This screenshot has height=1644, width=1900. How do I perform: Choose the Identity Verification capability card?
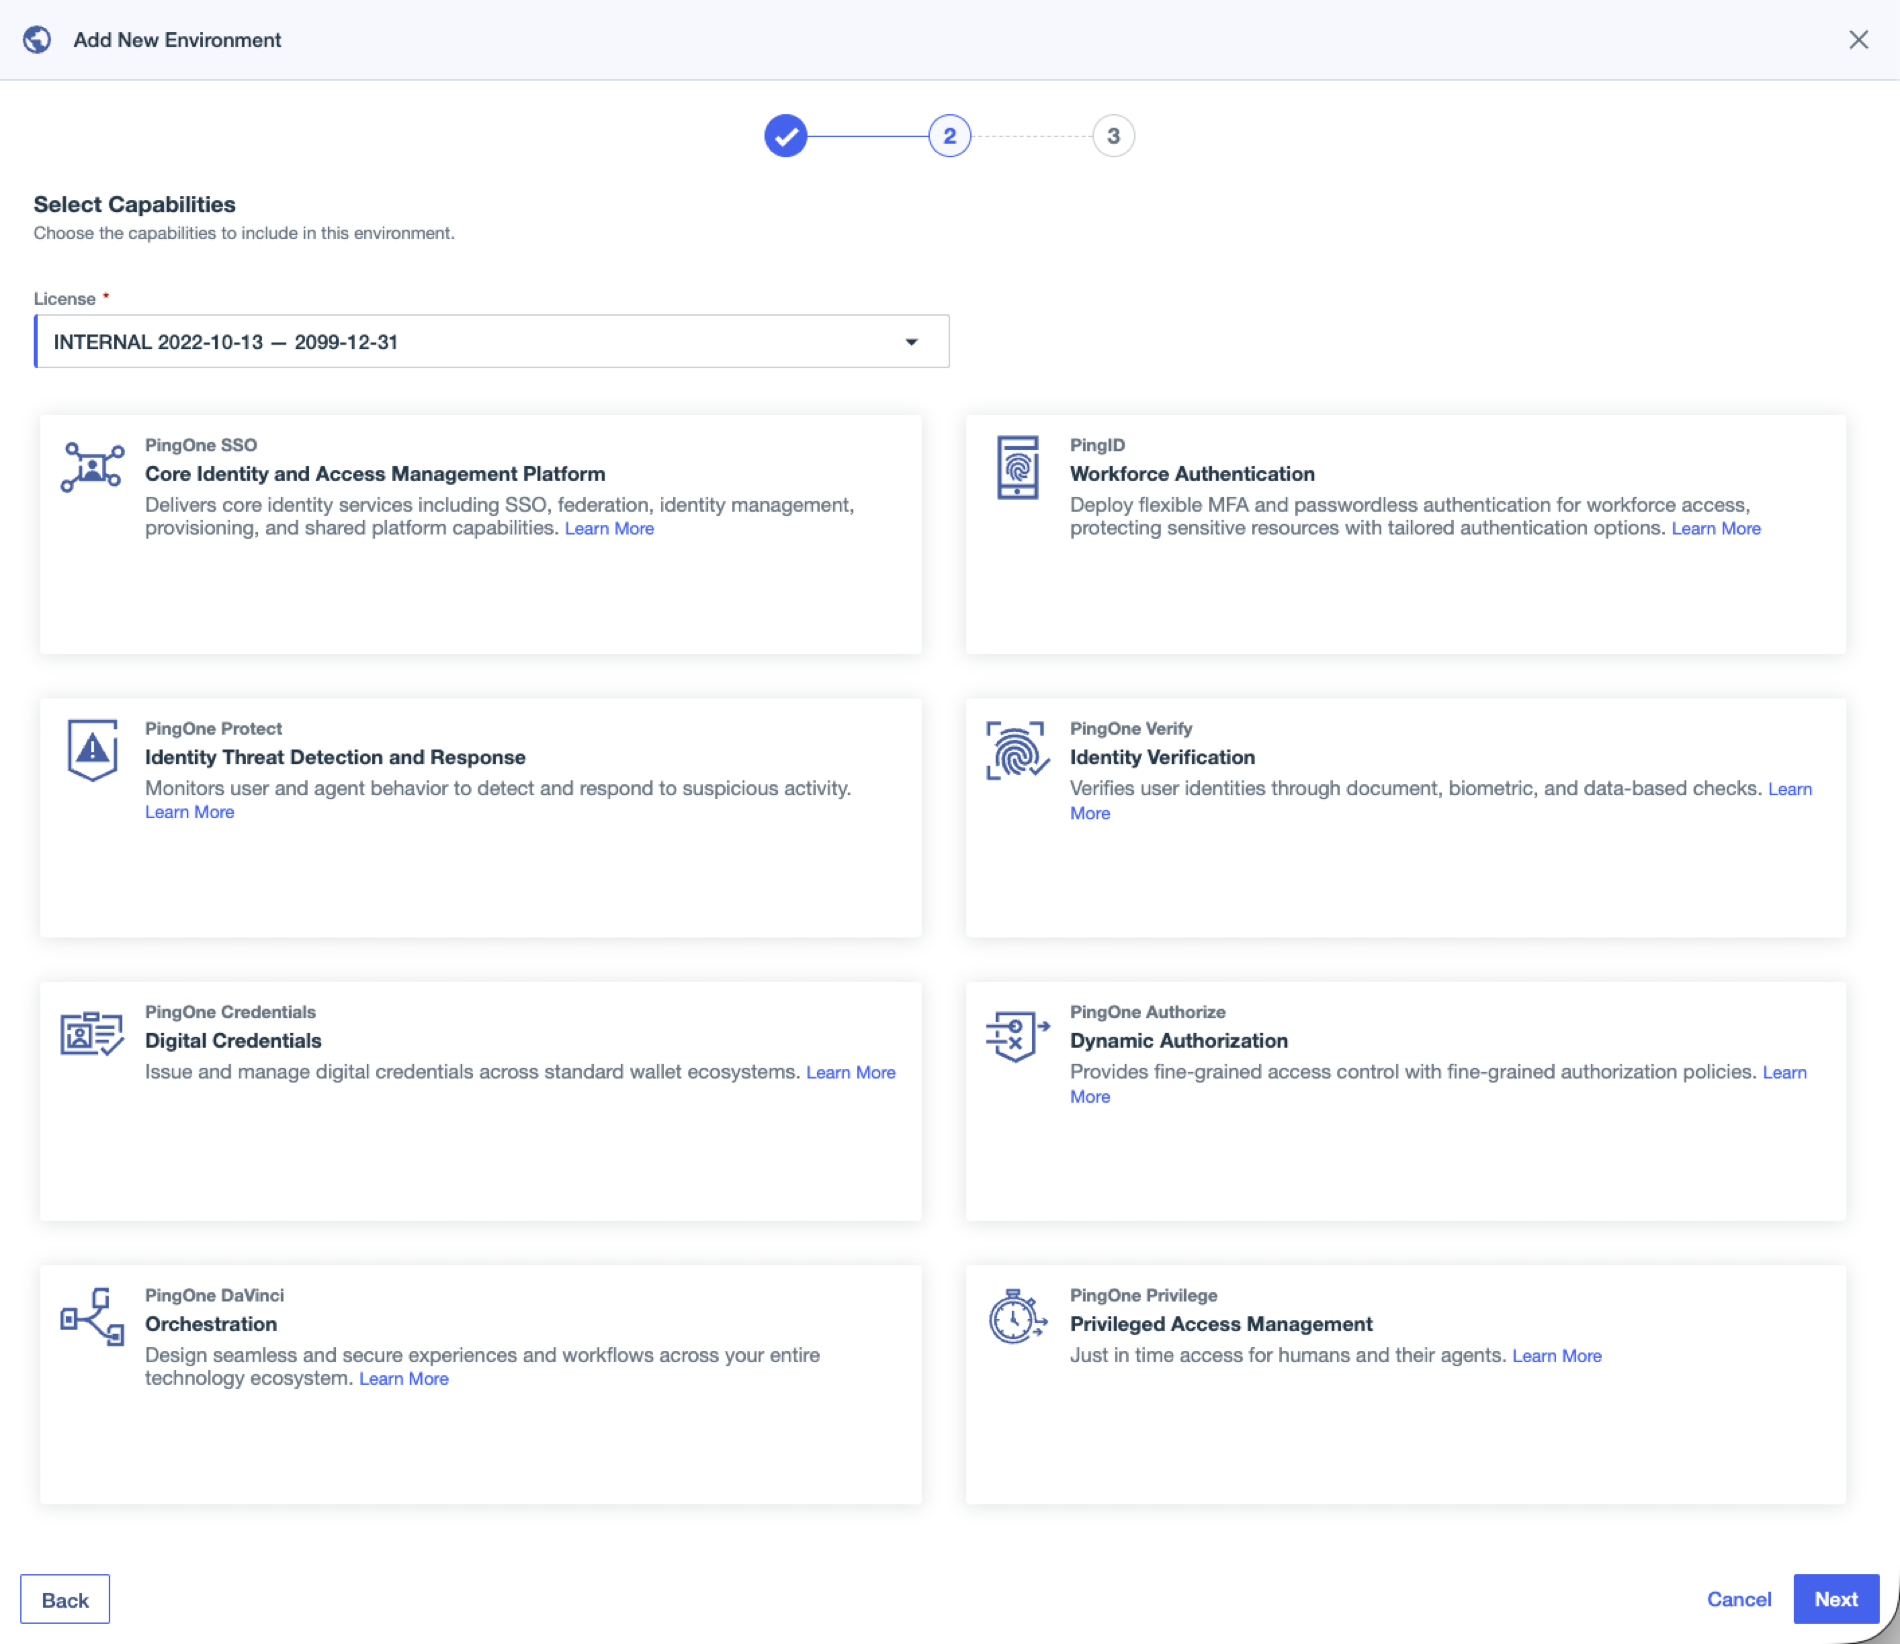1405,817
